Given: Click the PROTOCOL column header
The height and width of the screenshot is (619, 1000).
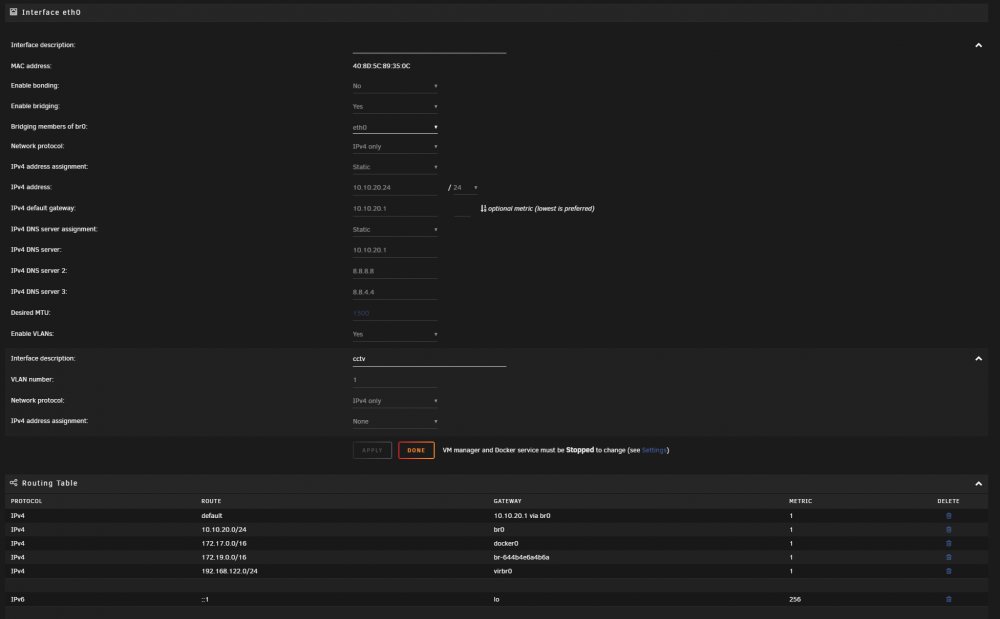Looking at the screenshot, I should pos(26,501).
